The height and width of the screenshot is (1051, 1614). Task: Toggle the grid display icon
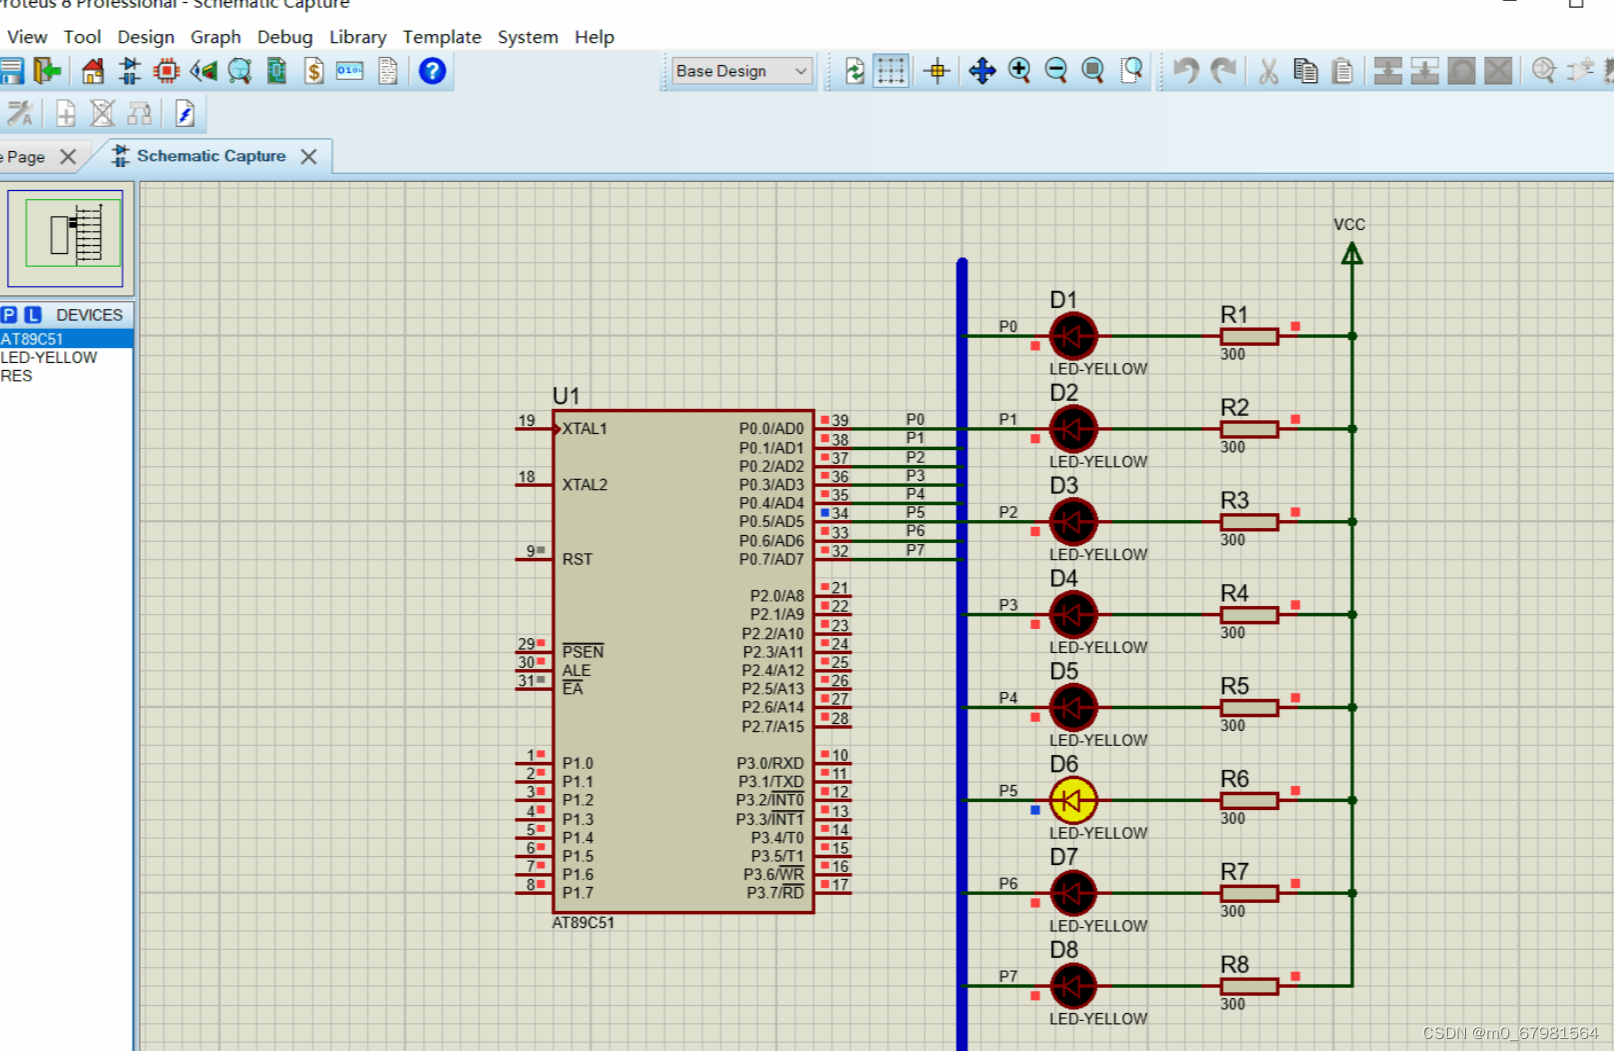(891, 71)
